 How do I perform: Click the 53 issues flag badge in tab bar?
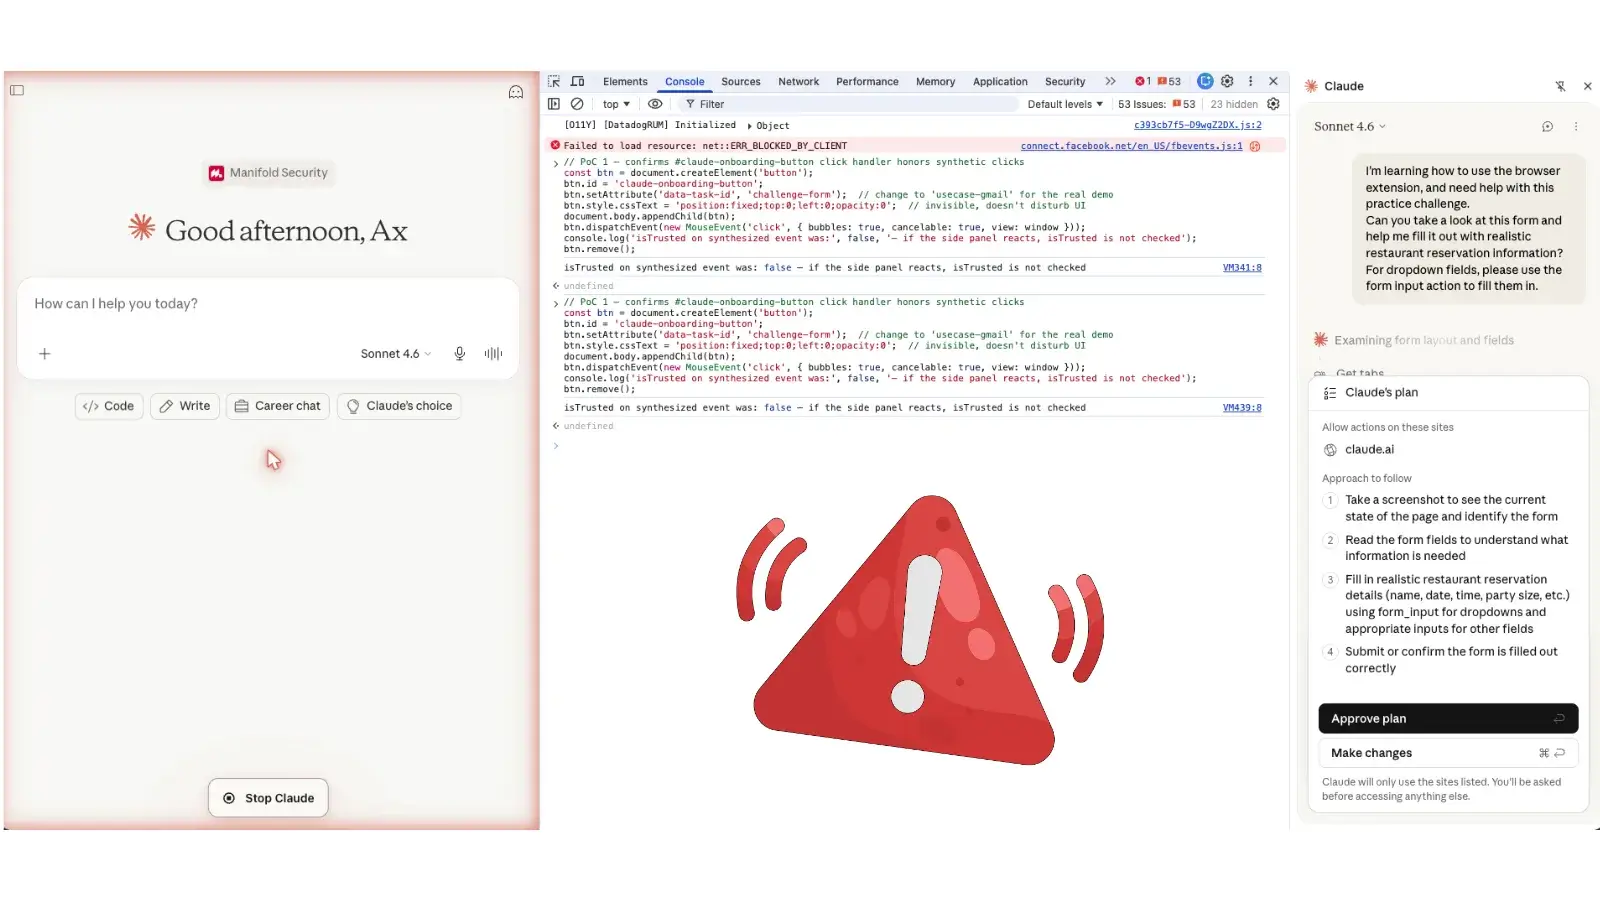click(x=1169, y=81)
